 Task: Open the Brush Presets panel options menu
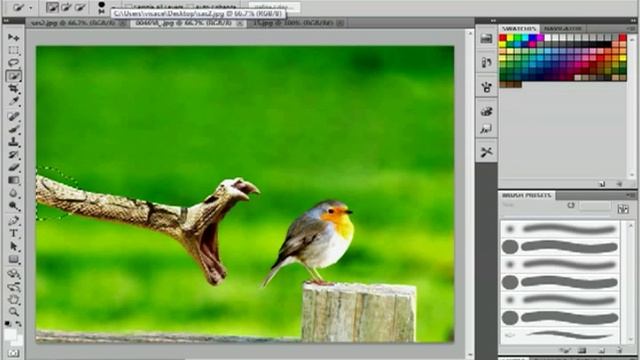coord(631,196)
